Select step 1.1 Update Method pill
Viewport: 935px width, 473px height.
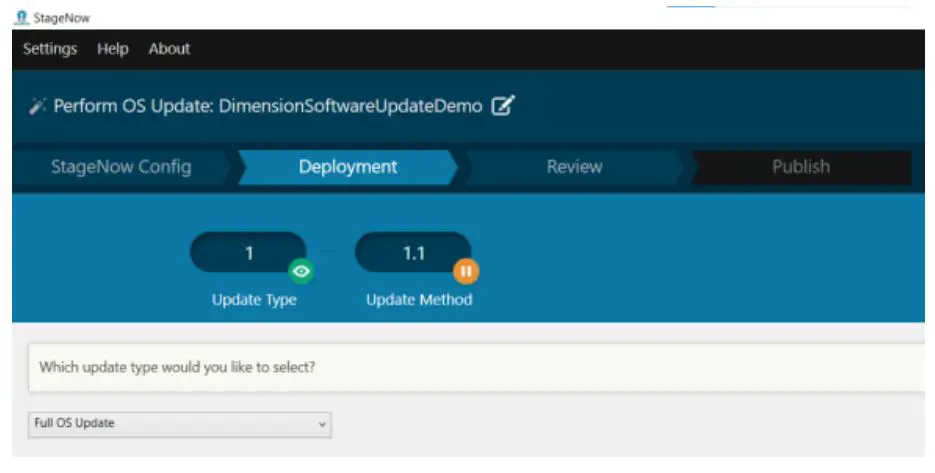413,253
